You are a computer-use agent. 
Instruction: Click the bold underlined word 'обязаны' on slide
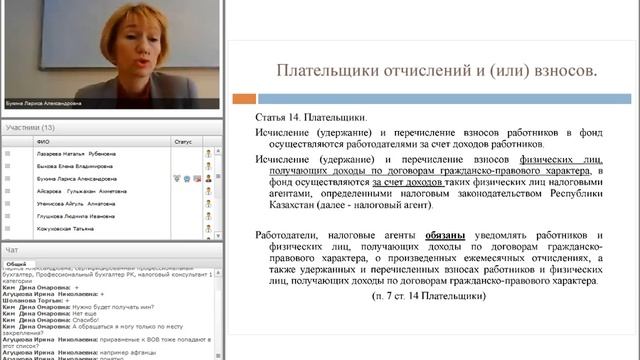[x=445, y=236]
